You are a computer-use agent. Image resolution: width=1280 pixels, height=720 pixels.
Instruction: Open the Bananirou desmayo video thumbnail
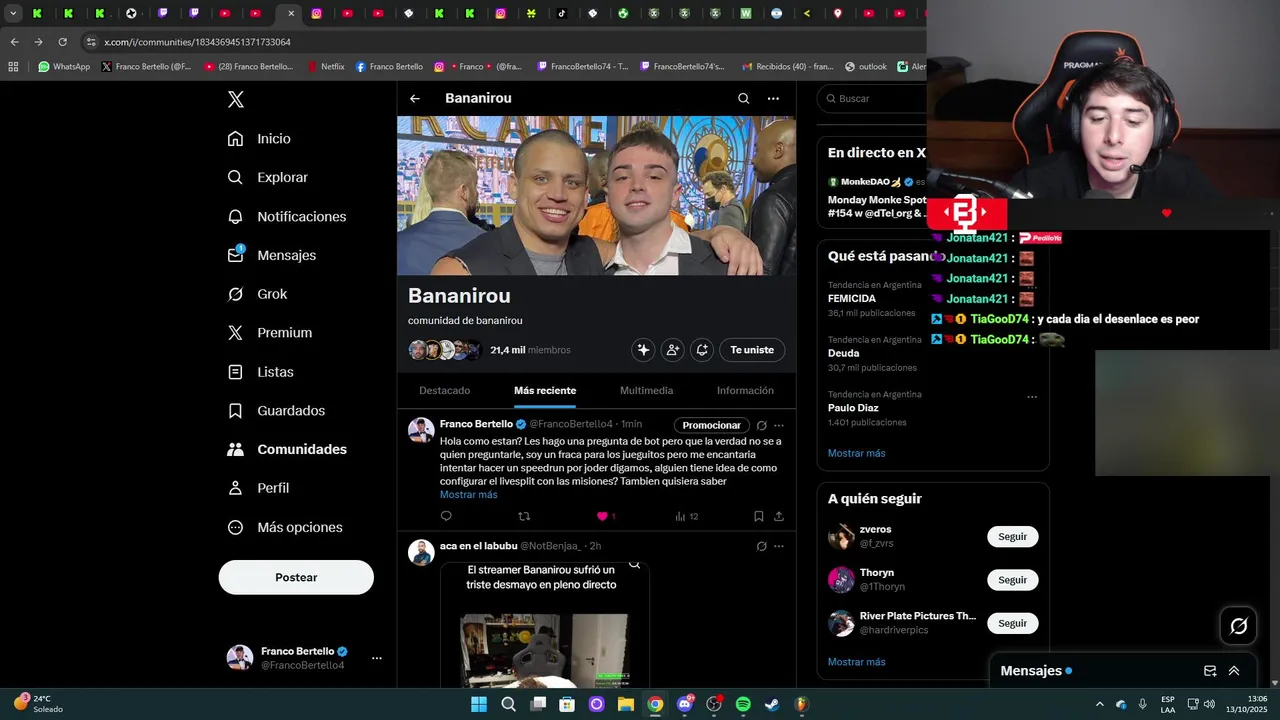[x=545, y=625]
